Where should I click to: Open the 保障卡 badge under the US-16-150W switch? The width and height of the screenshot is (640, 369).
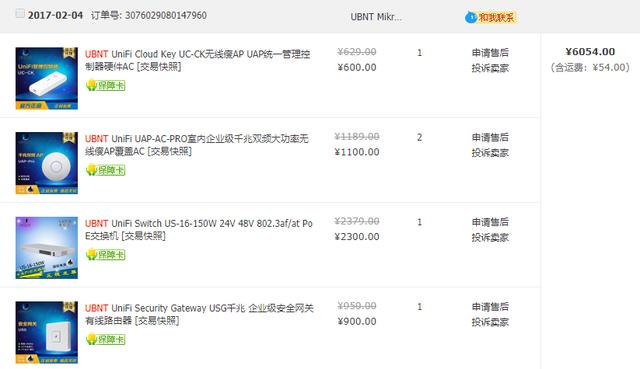(x=106, y=255)
